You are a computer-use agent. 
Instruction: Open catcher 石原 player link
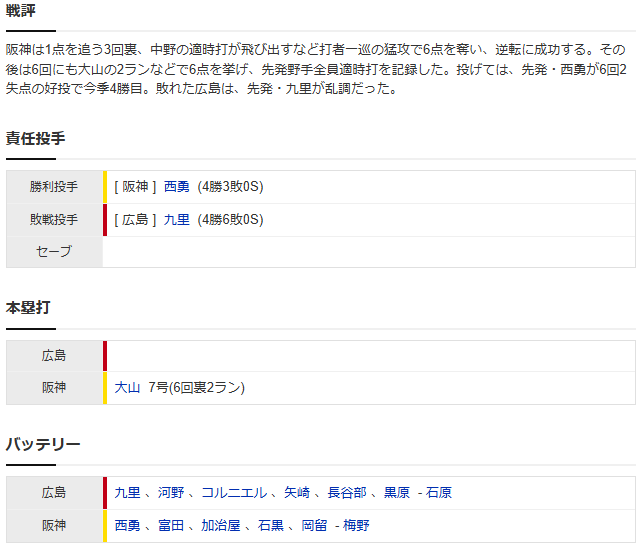pyautogui.click(x=439, y=493)
